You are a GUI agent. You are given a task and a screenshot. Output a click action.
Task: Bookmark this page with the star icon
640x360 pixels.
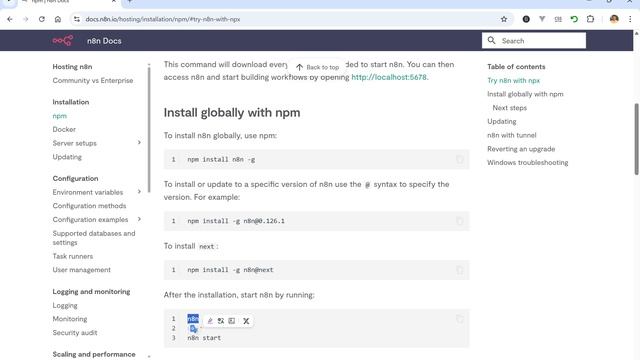coord(504,19)
